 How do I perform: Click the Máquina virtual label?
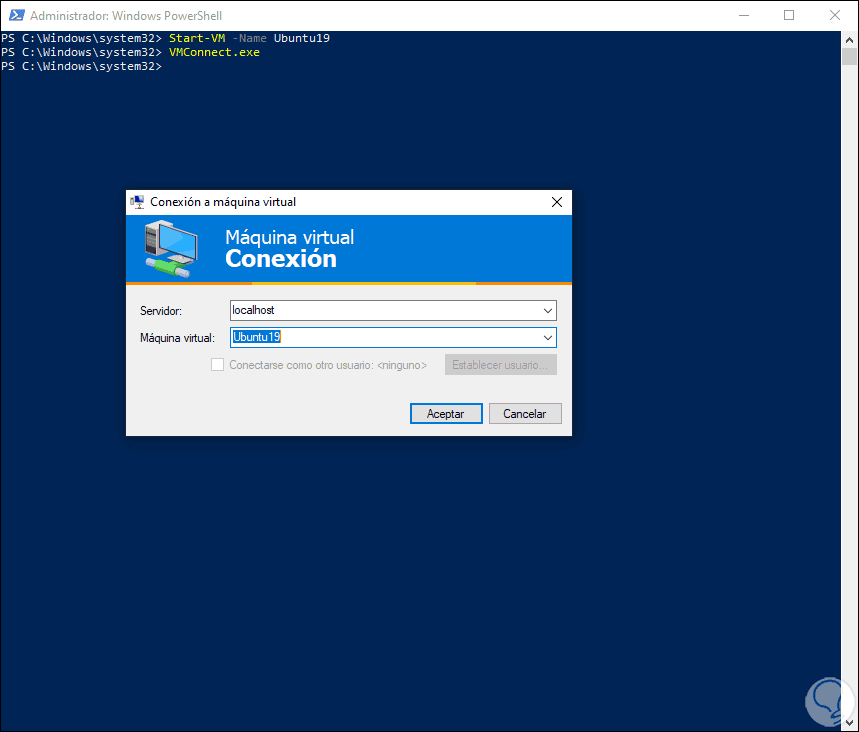pyautogui.click(x=177, y=338)
